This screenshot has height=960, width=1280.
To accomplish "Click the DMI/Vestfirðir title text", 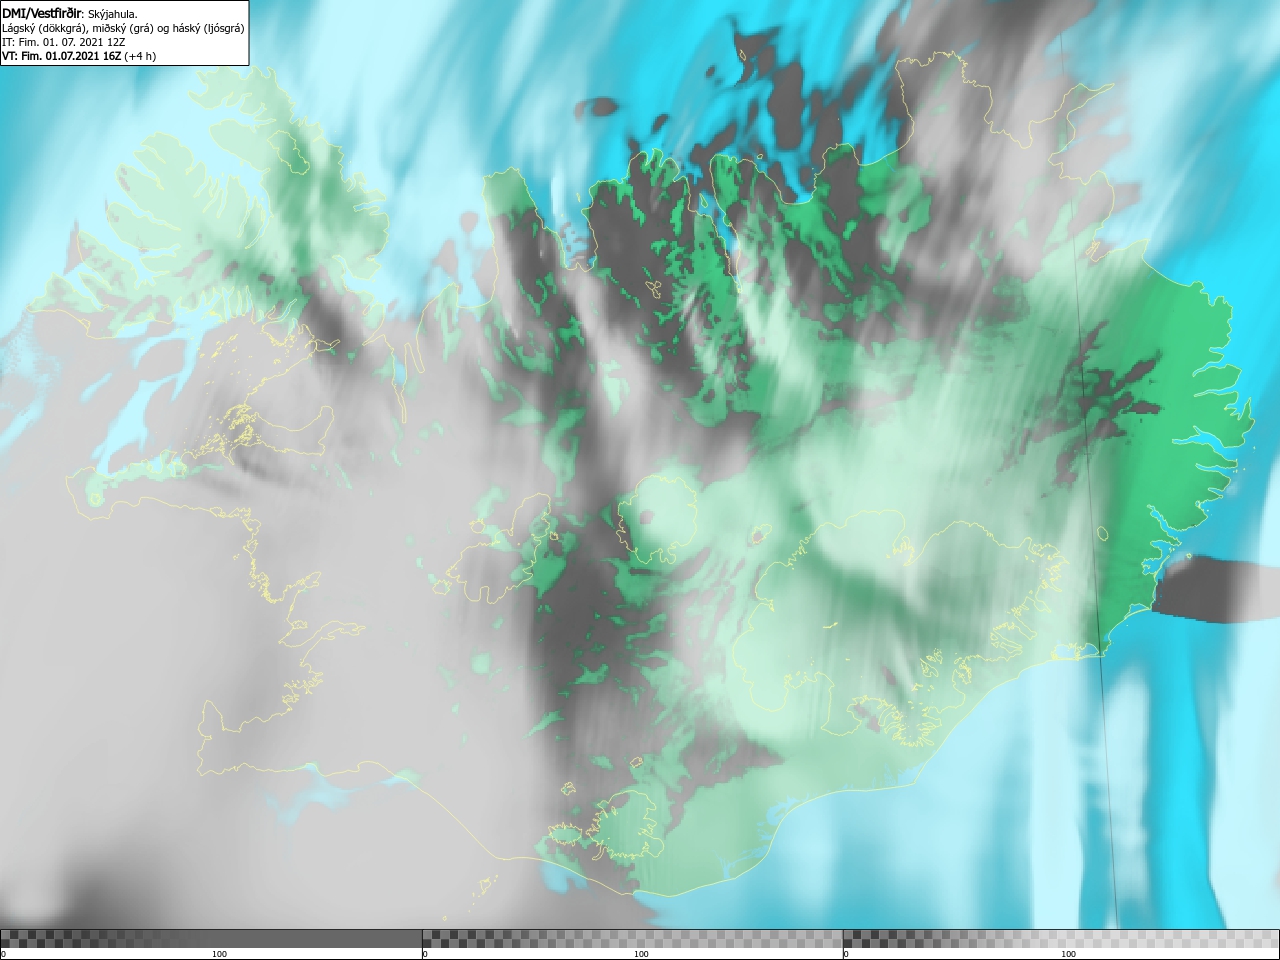I will pos(42,13).
